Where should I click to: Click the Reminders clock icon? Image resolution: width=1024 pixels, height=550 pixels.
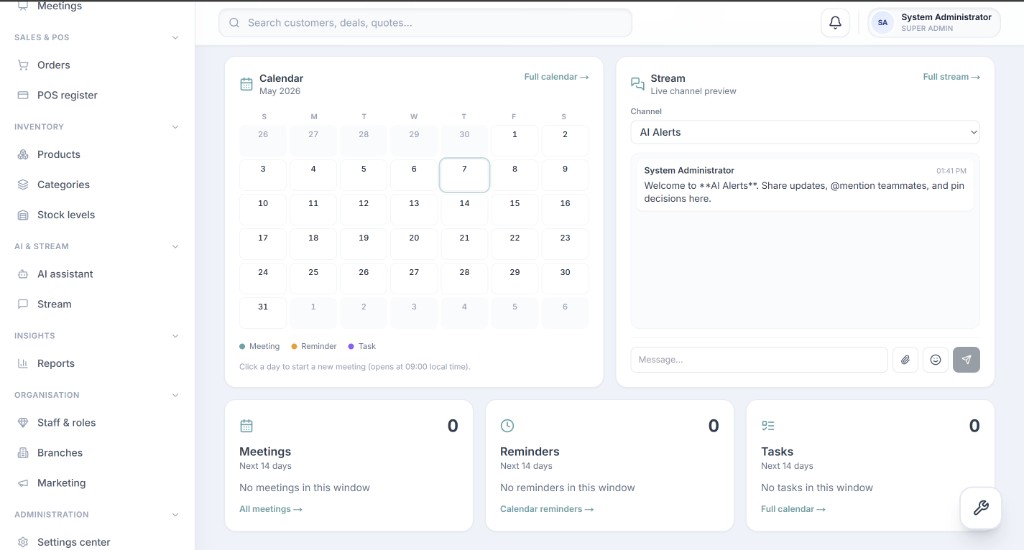507,426
